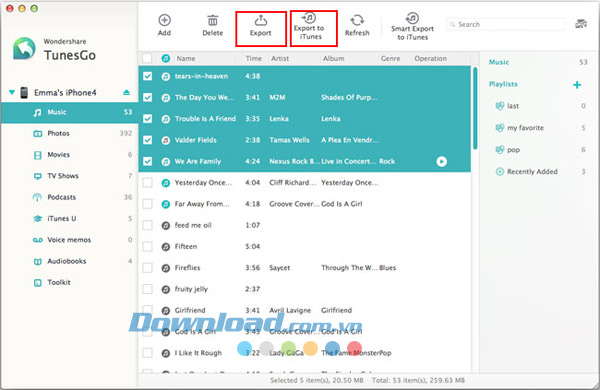
Task: Open Photos in the sidebar
Action: coord(70,134)
